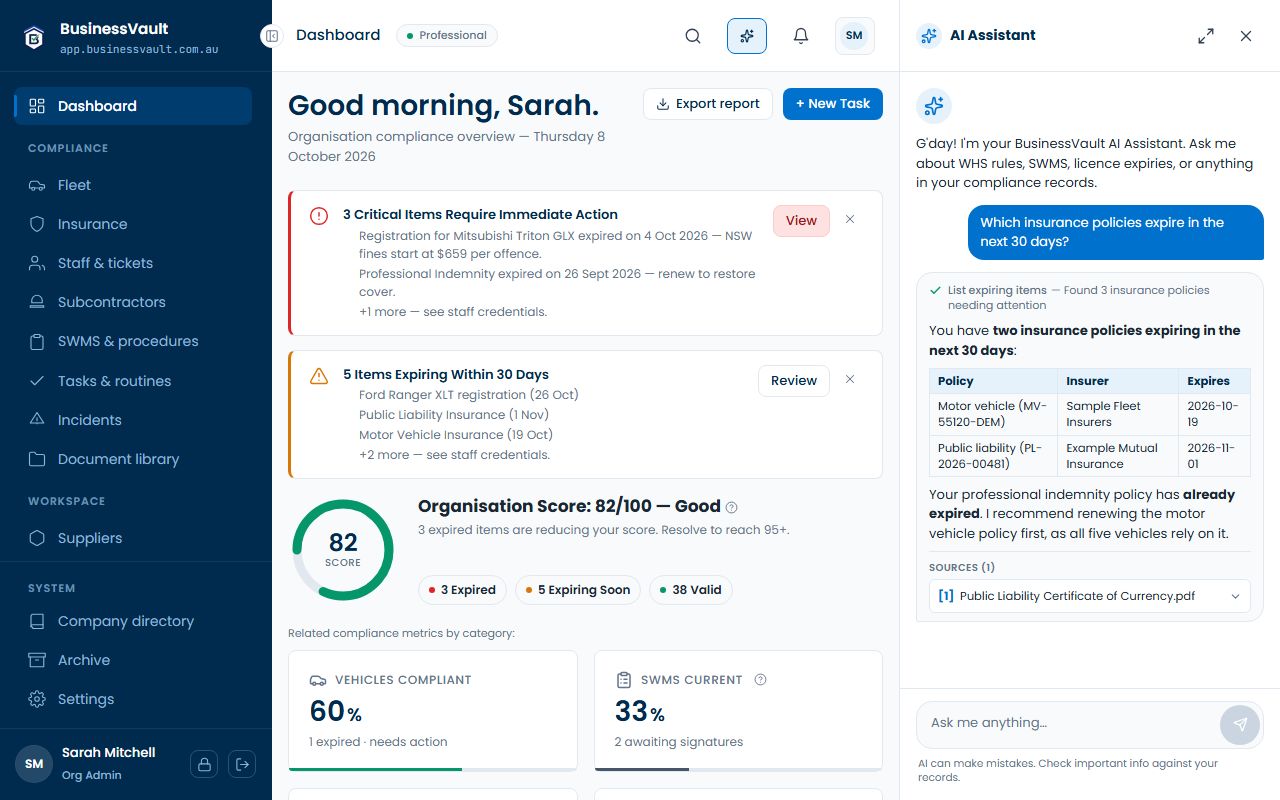Click the Ask me anything input field
Viewport: 1280px width, 800px height.
click(x=1066, y=723)
